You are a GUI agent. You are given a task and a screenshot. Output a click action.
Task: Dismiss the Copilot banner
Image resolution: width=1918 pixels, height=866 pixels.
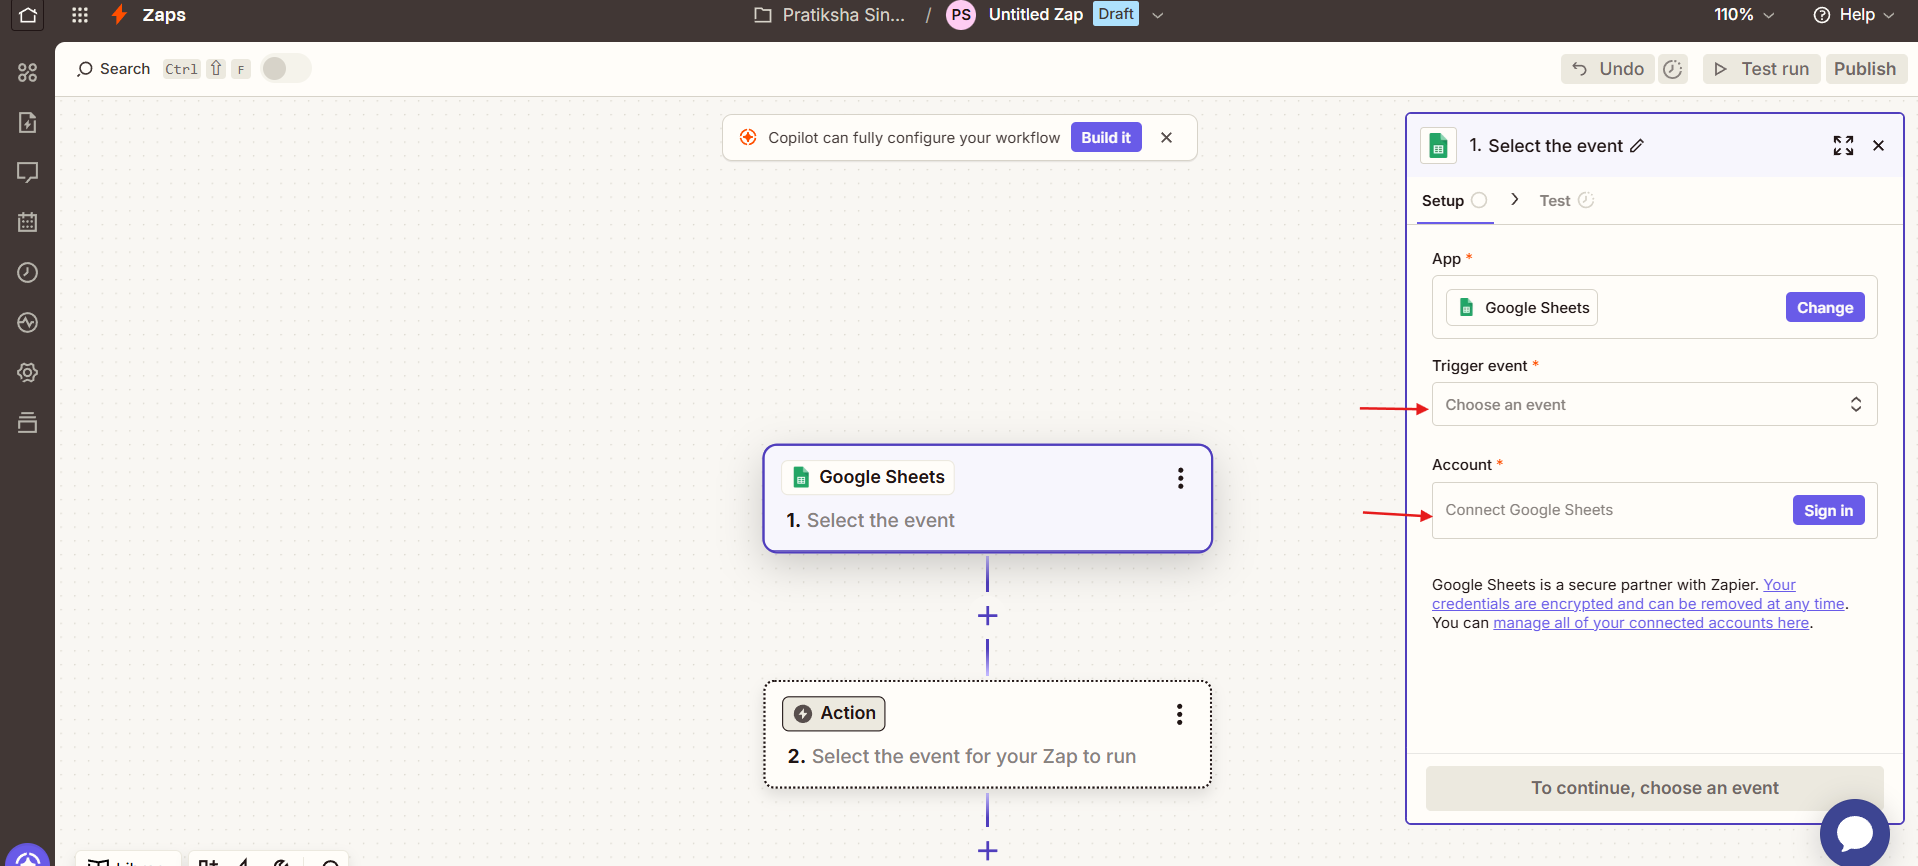(1166, 137)
